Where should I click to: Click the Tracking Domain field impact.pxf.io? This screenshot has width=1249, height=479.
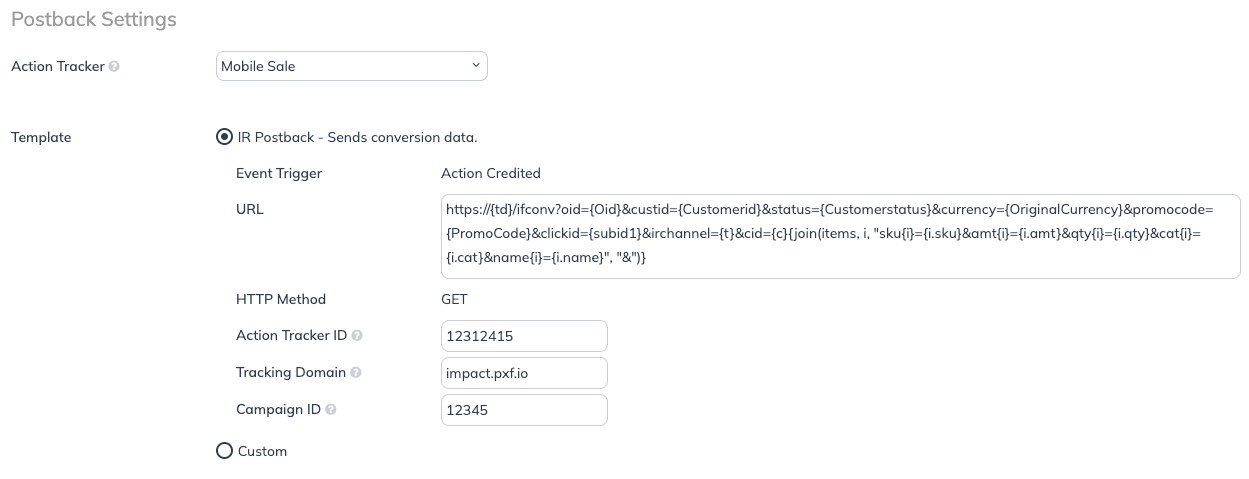523,373
